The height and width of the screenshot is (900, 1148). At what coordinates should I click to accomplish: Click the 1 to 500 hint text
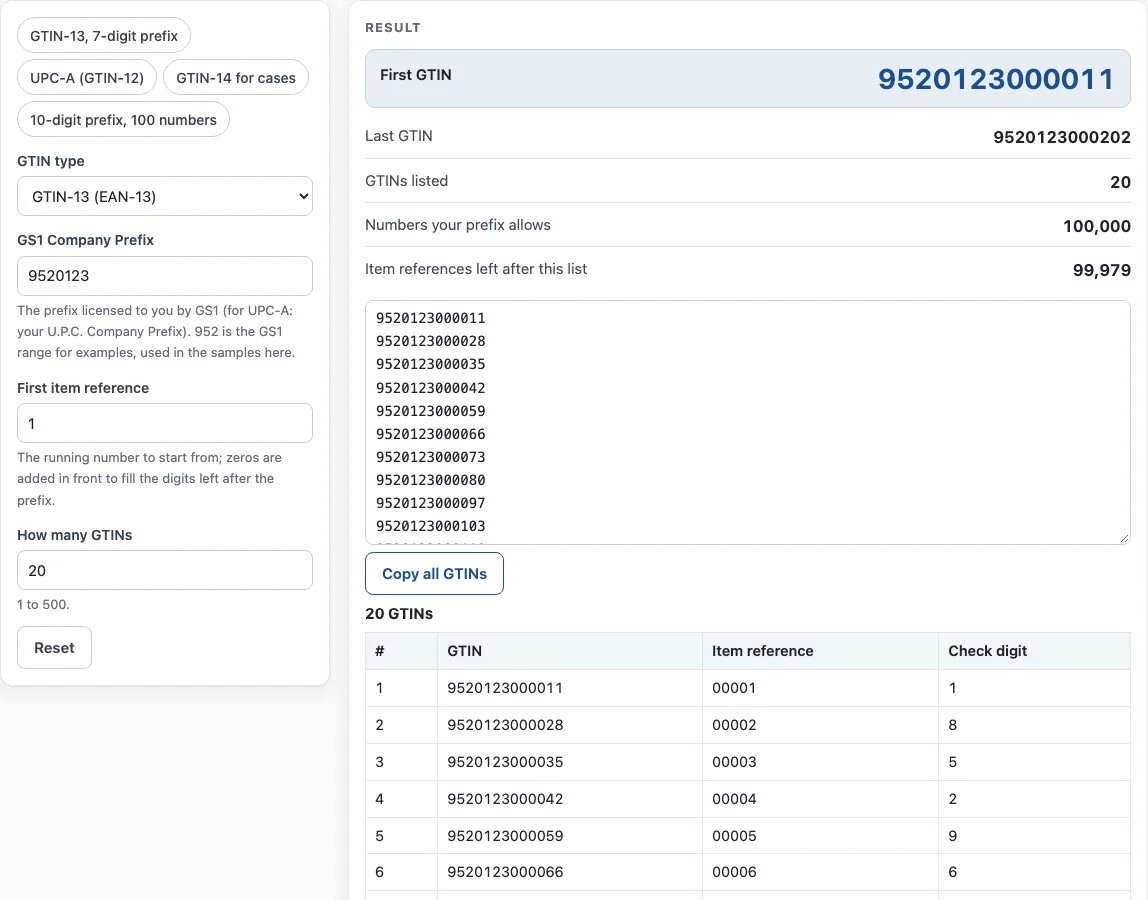point(43,605)
